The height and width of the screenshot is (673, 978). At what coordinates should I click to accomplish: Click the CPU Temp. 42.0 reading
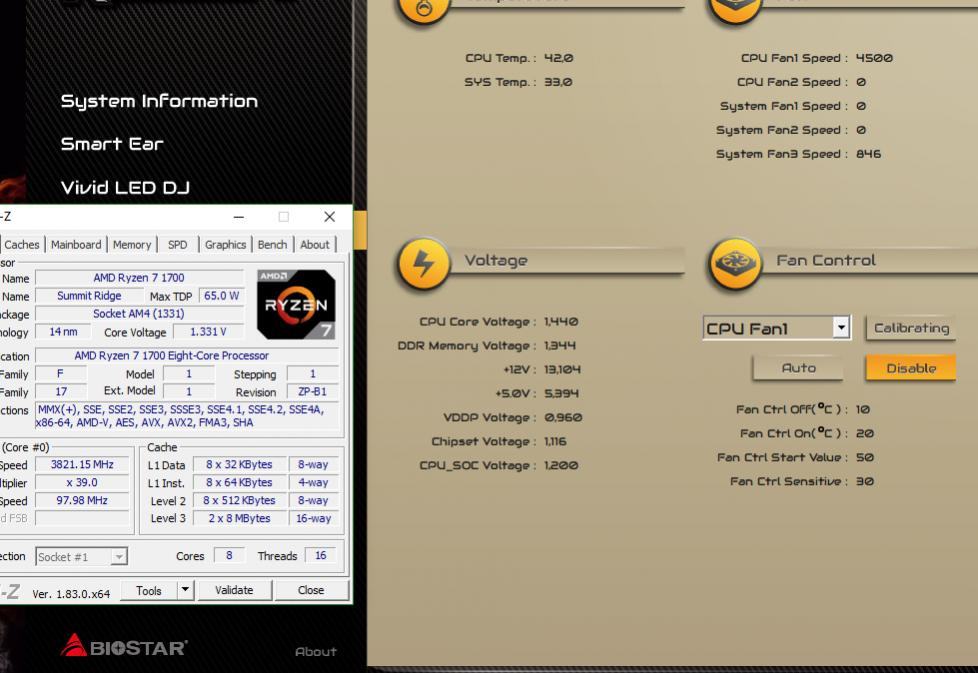tap(559, 58)
